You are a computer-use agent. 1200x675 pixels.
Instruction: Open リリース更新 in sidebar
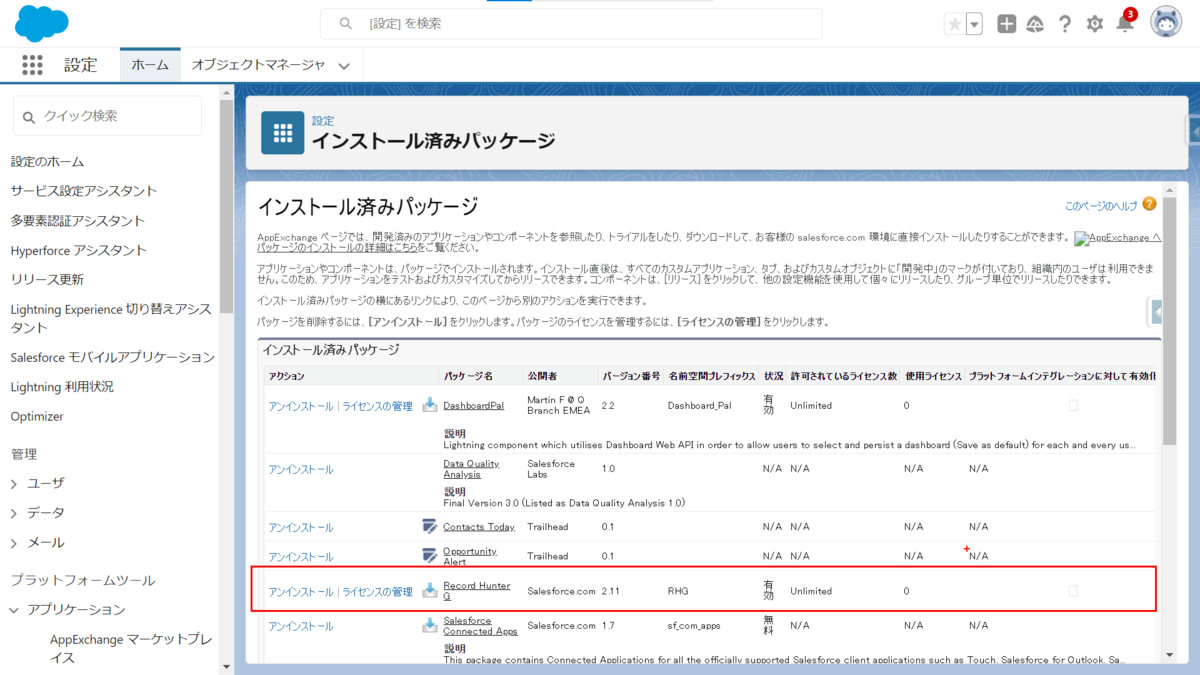(47, 280)
